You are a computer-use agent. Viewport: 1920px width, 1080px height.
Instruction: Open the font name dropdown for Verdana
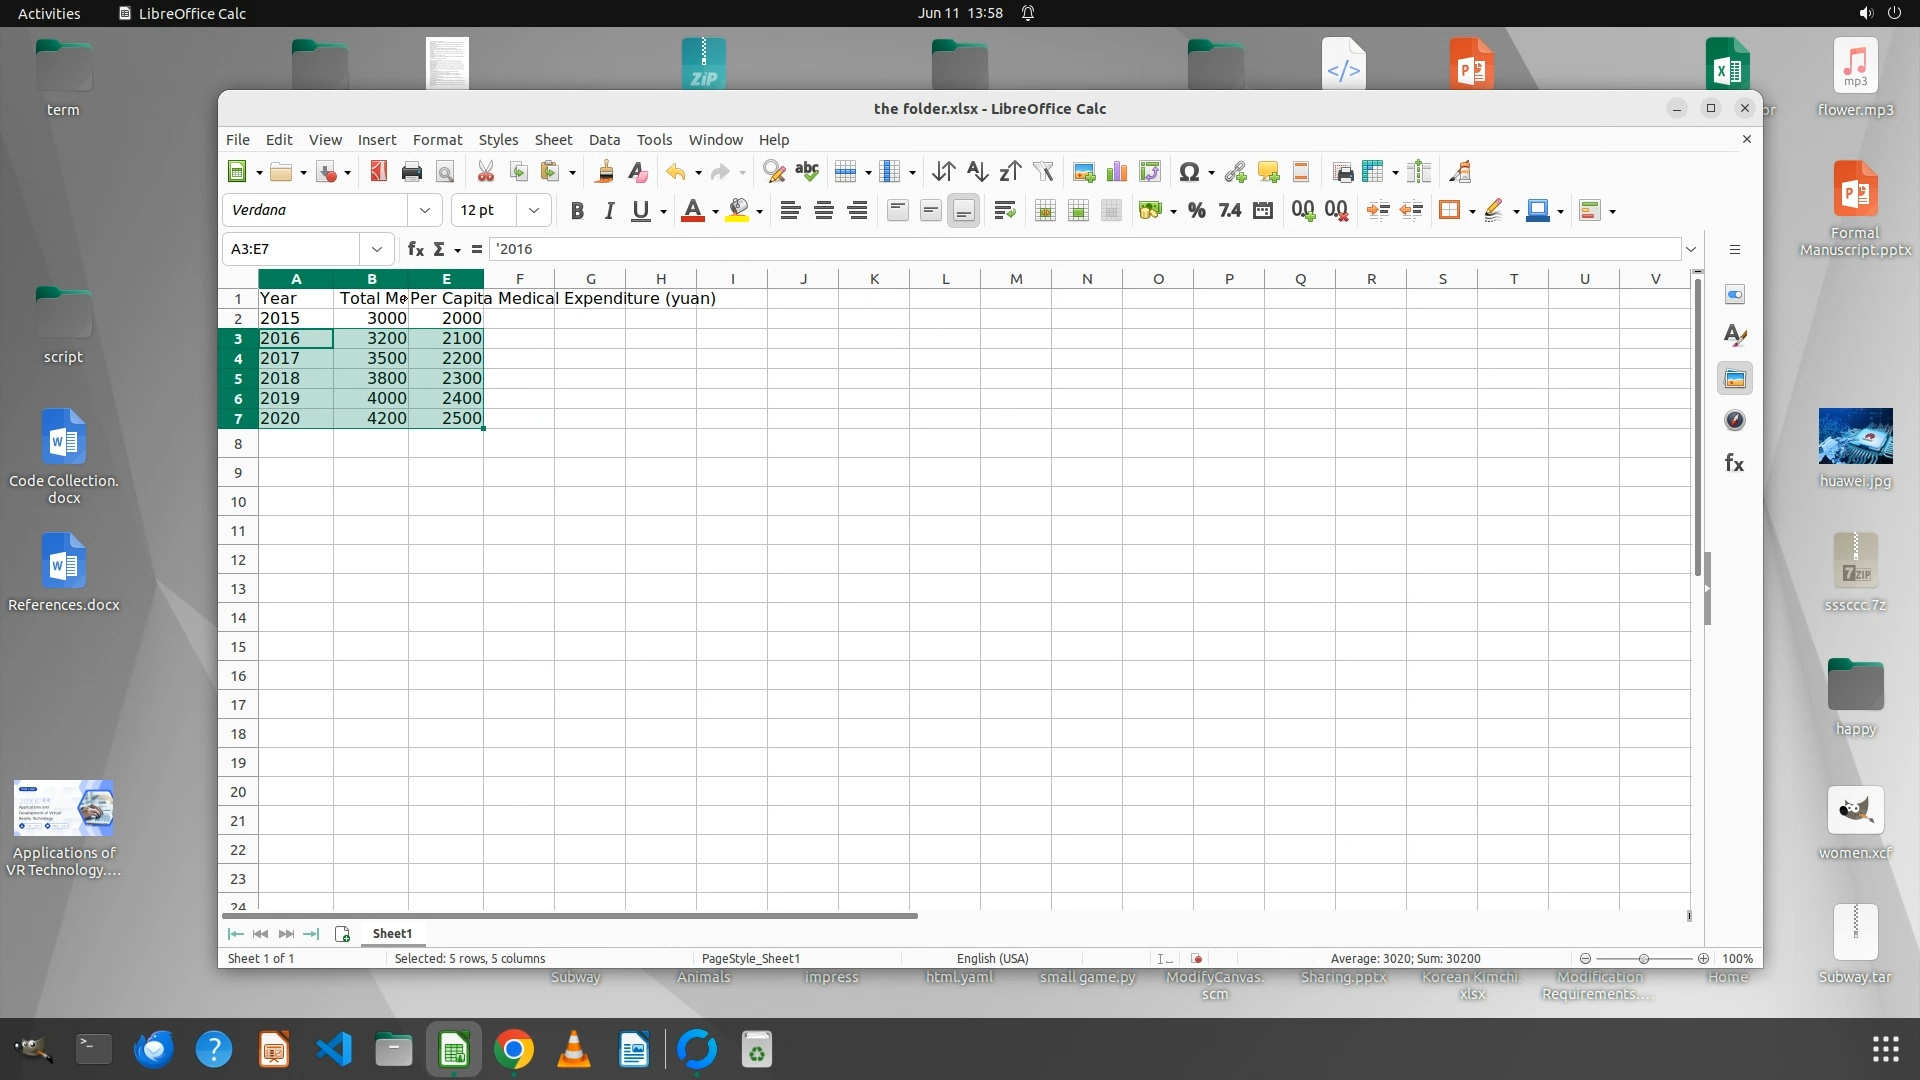(424, 210)
